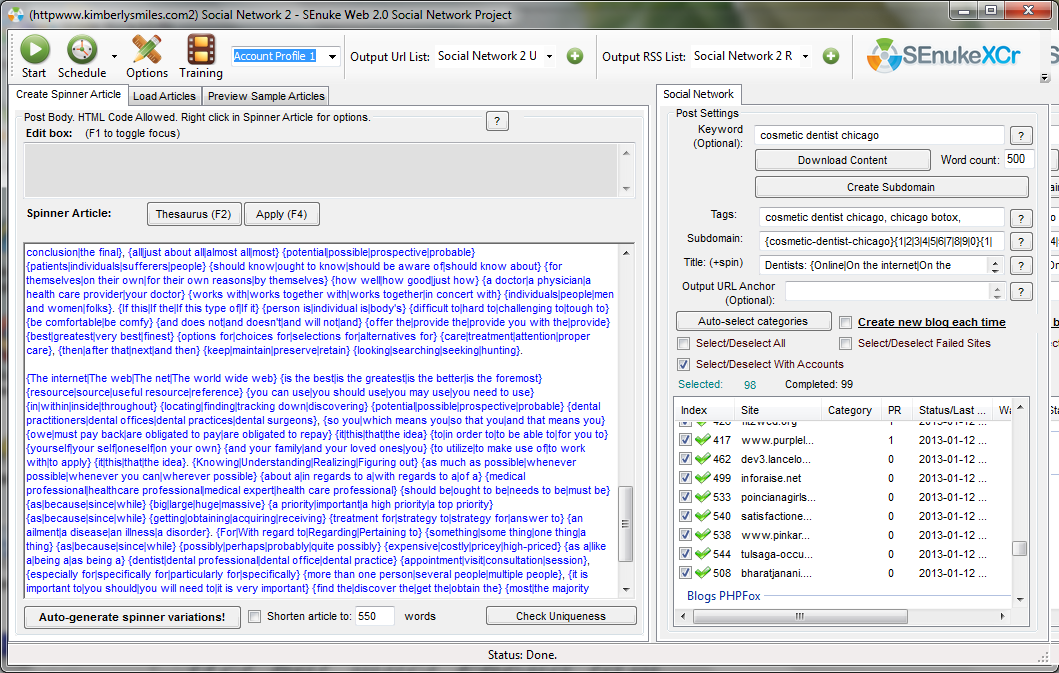This screenshot has width=1059, height=673.
Task: Open help button next to Subdomain field
Action: click(1021, 242)
